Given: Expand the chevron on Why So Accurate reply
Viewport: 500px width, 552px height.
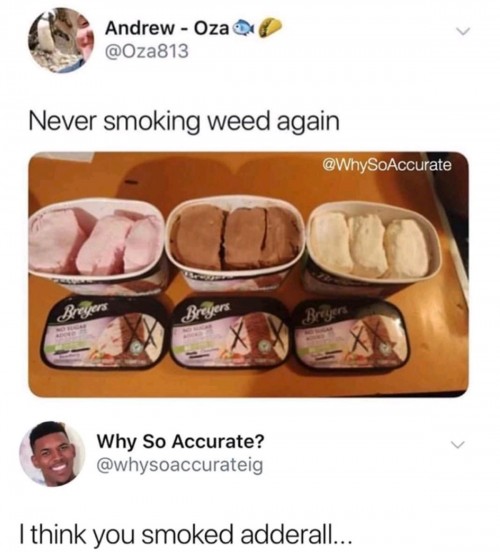Looking at the screenshot, I should (460, 445).
